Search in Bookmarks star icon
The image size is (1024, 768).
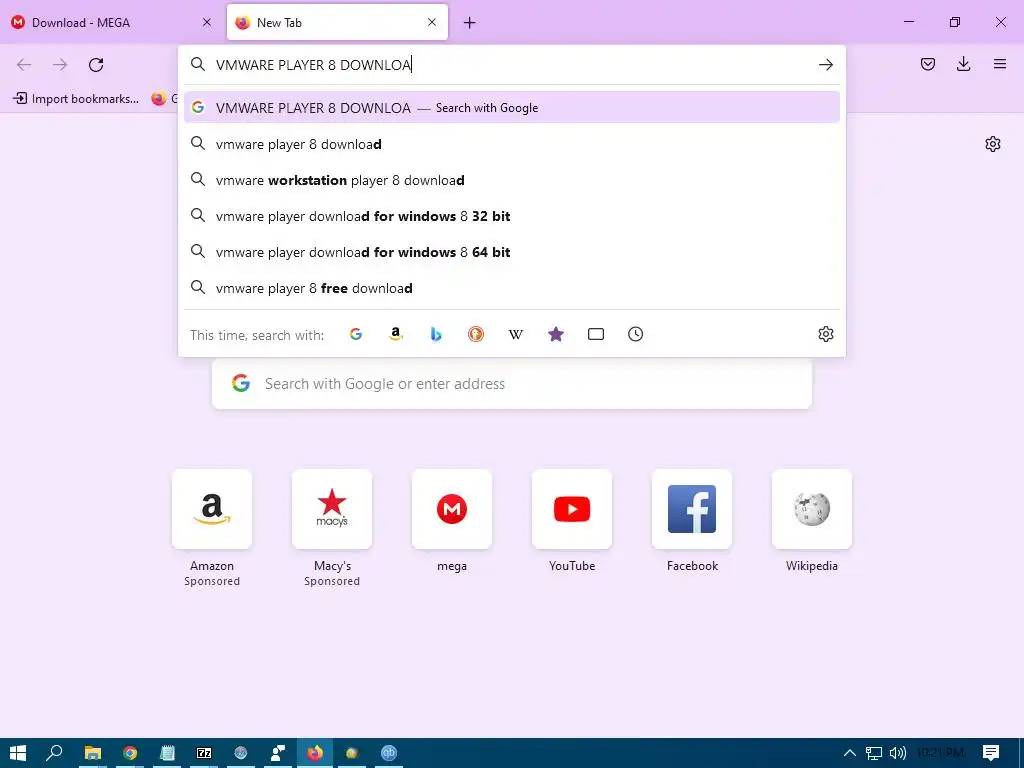click(x=556, y=334)
